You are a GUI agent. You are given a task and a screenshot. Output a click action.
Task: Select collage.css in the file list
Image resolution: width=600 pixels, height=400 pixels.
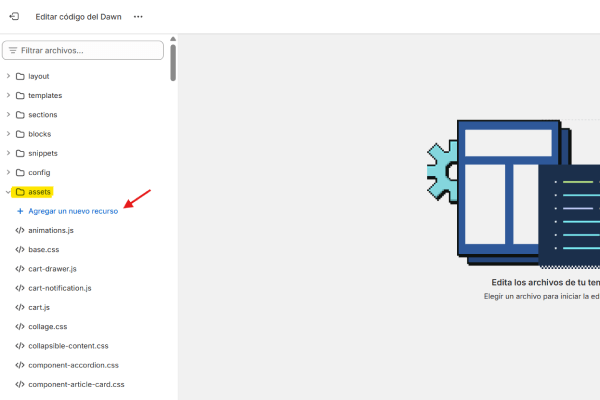click(47, 326)
